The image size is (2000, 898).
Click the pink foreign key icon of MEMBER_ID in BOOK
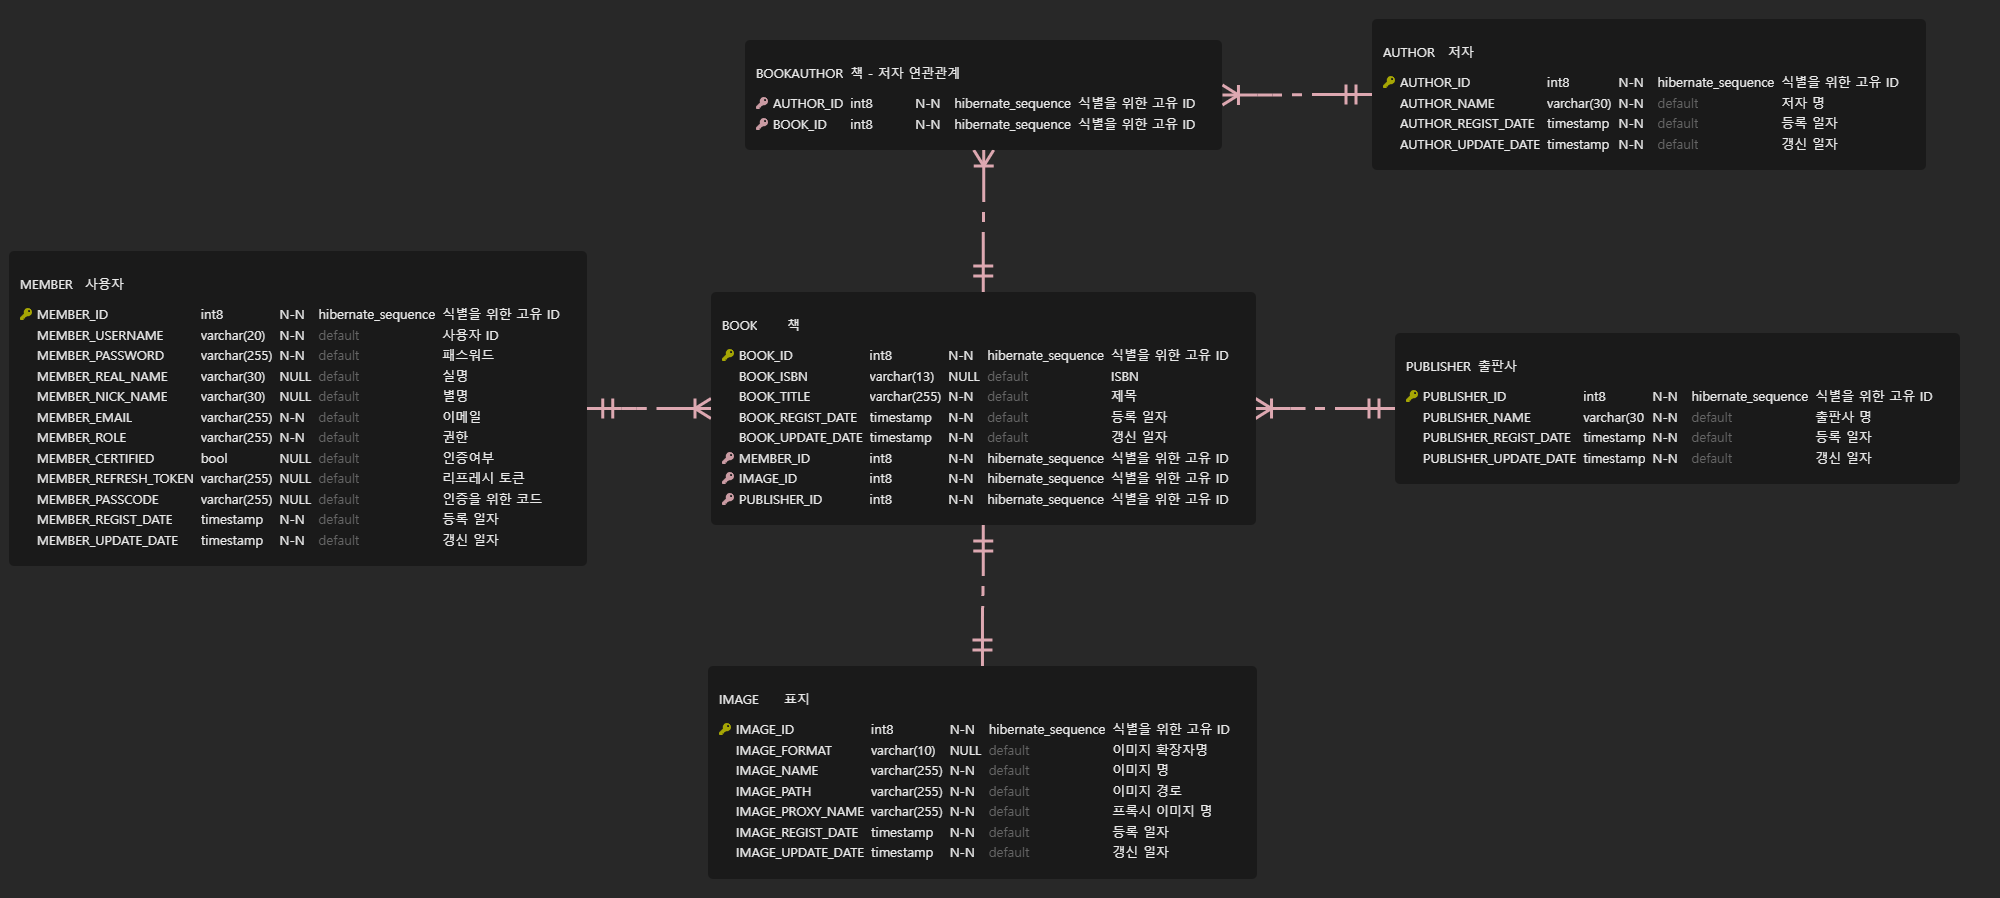tap(728, 458)
